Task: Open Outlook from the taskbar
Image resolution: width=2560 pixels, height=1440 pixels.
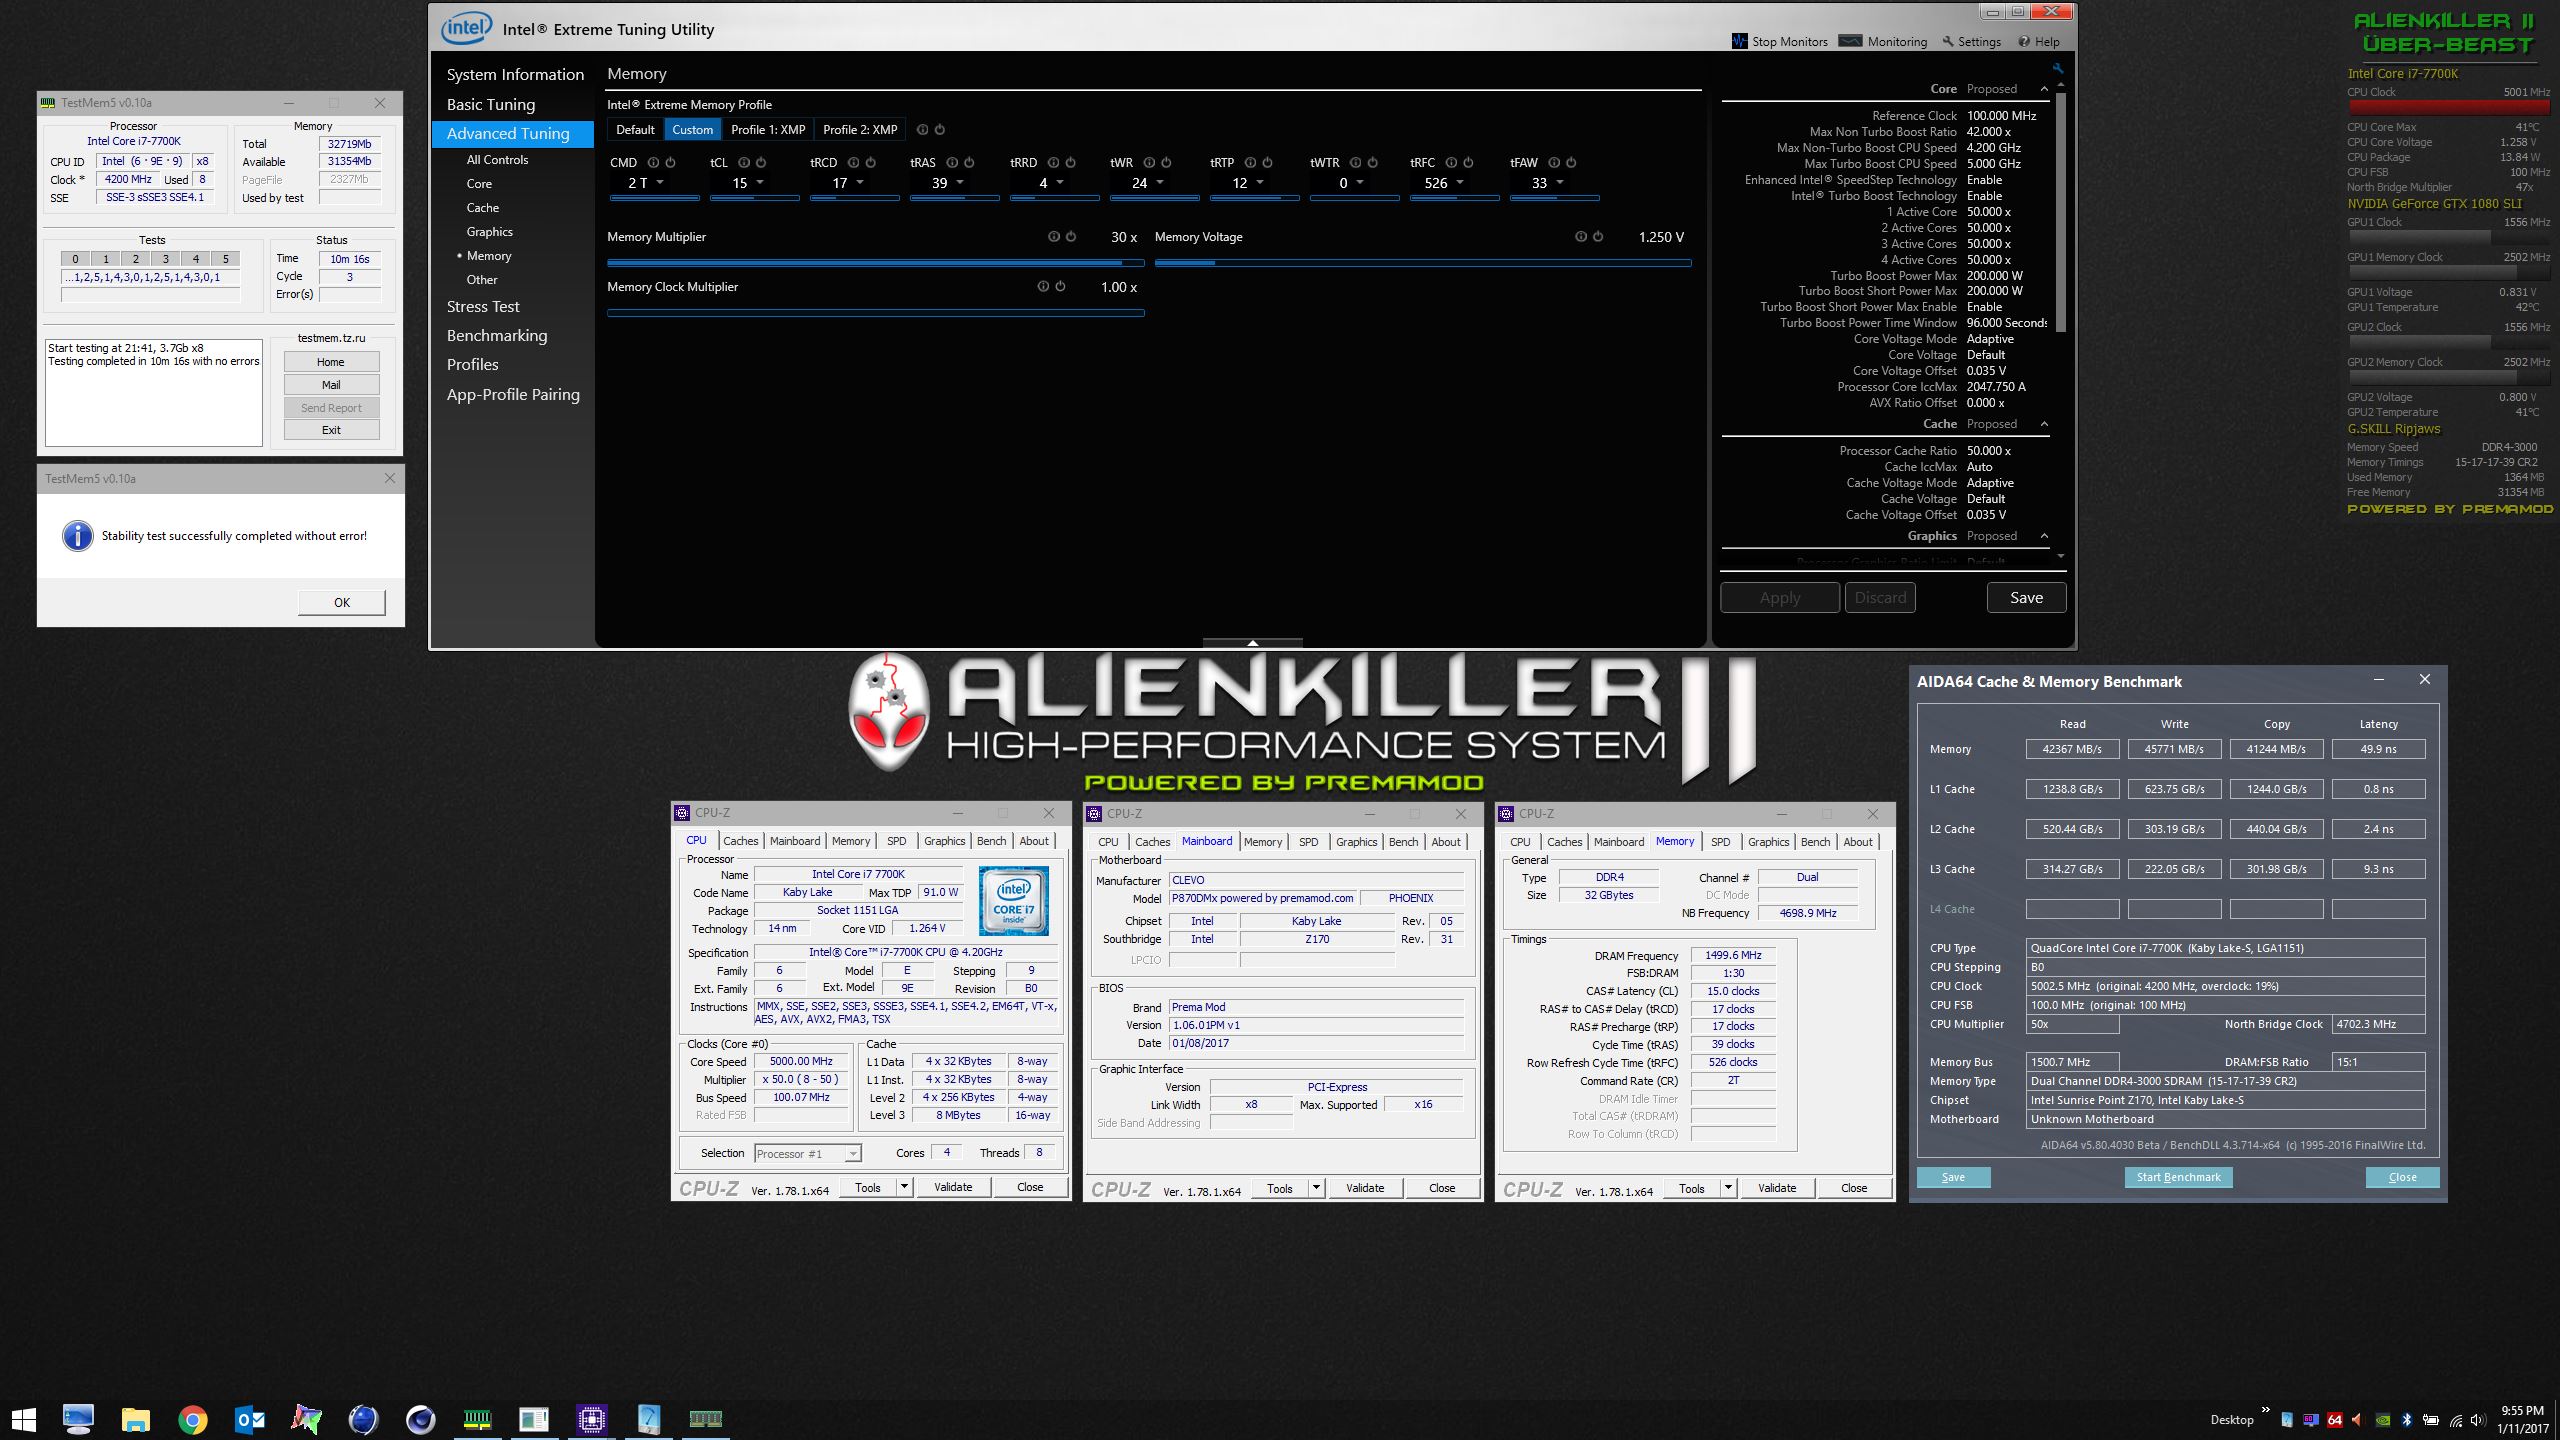Action: tap(250, 1419)
